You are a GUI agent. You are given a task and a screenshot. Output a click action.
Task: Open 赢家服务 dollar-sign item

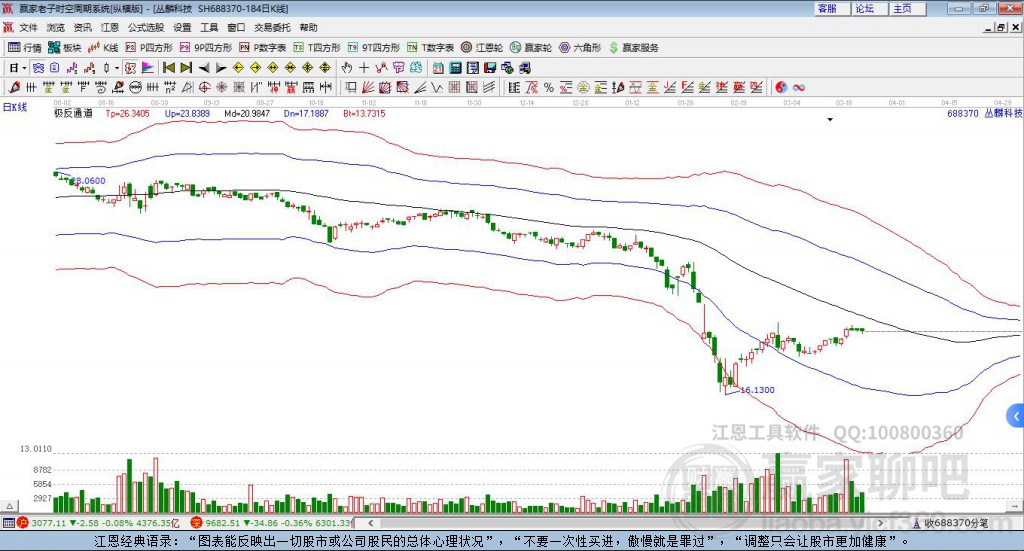pos(633,48)
